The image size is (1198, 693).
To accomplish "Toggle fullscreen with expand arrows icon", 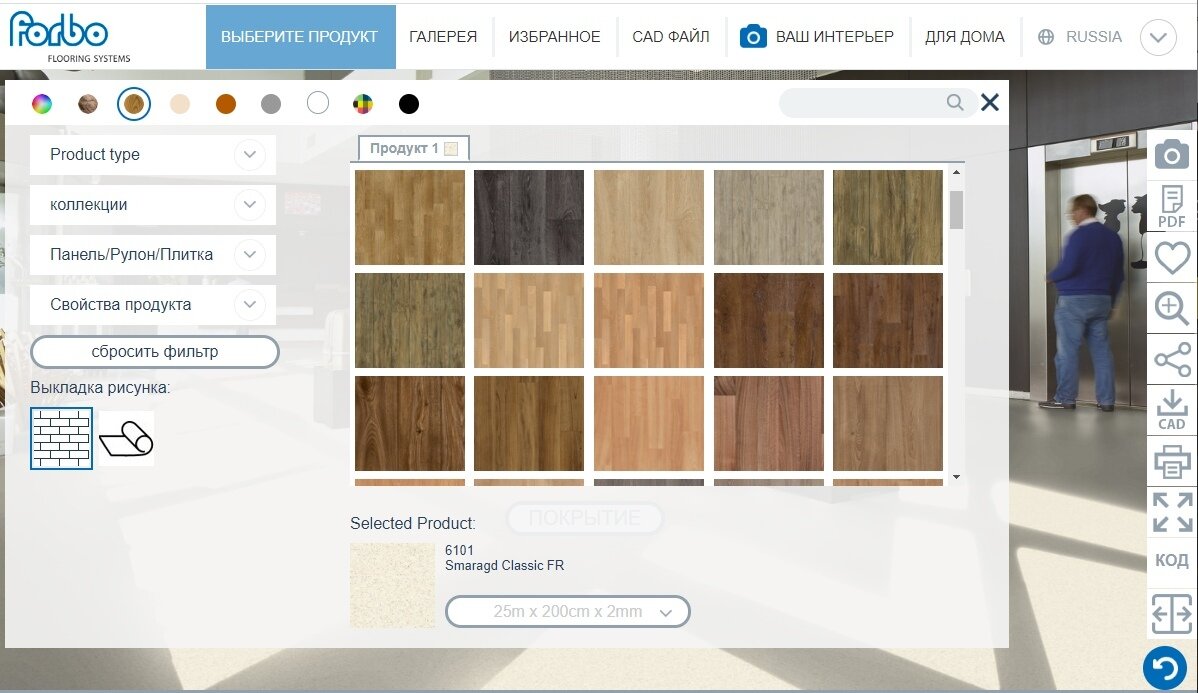I will (1171, 512).
